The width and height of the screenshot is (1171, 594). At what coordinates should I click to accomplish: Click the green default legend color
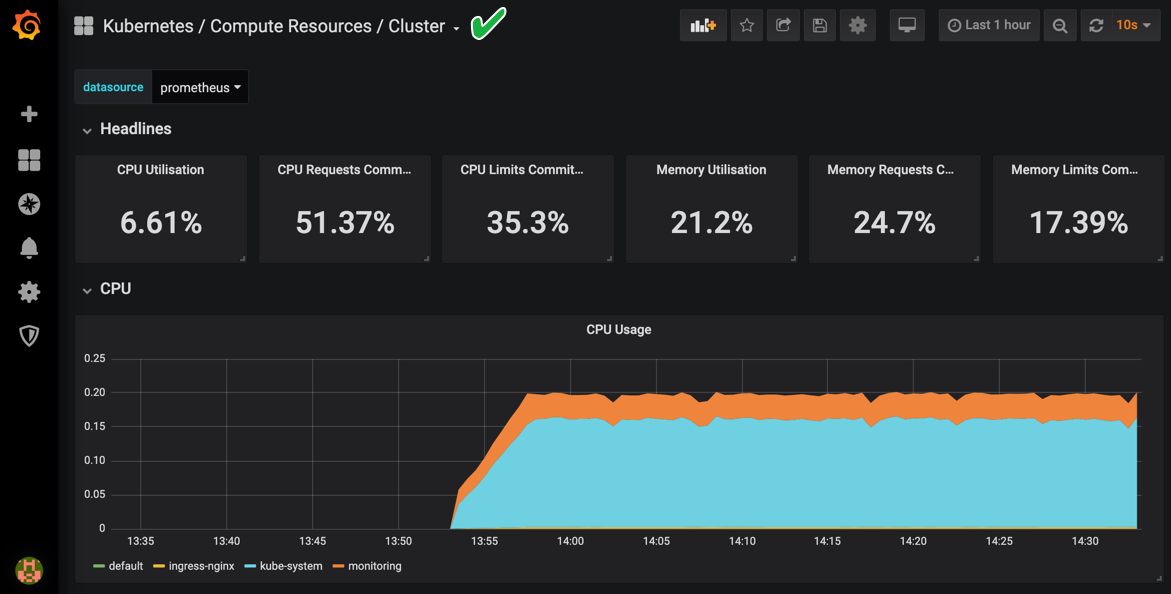coord(99,566)
